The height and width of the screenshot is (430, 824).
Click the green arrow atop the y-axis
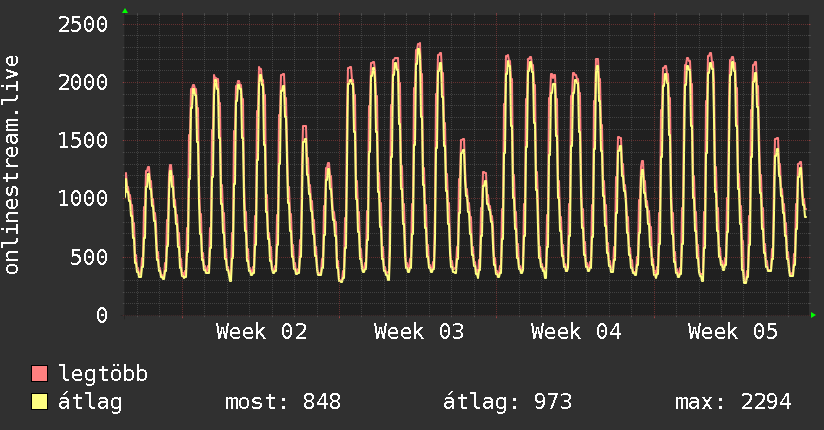(125, 11)
